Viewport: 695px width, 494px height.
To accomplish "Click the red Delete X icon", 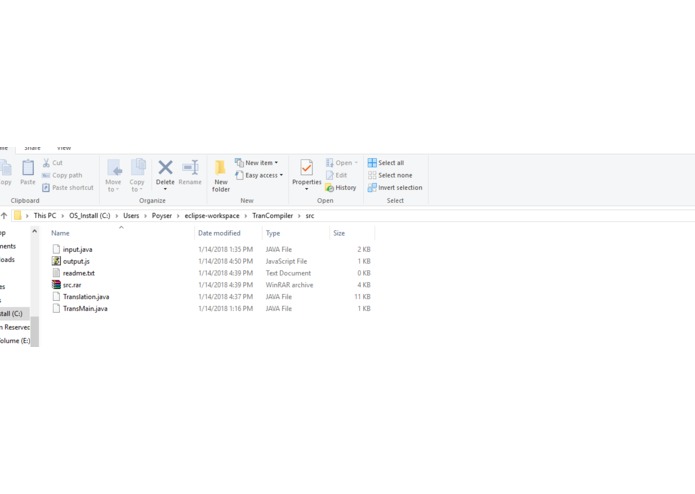I will coord(165,167).
